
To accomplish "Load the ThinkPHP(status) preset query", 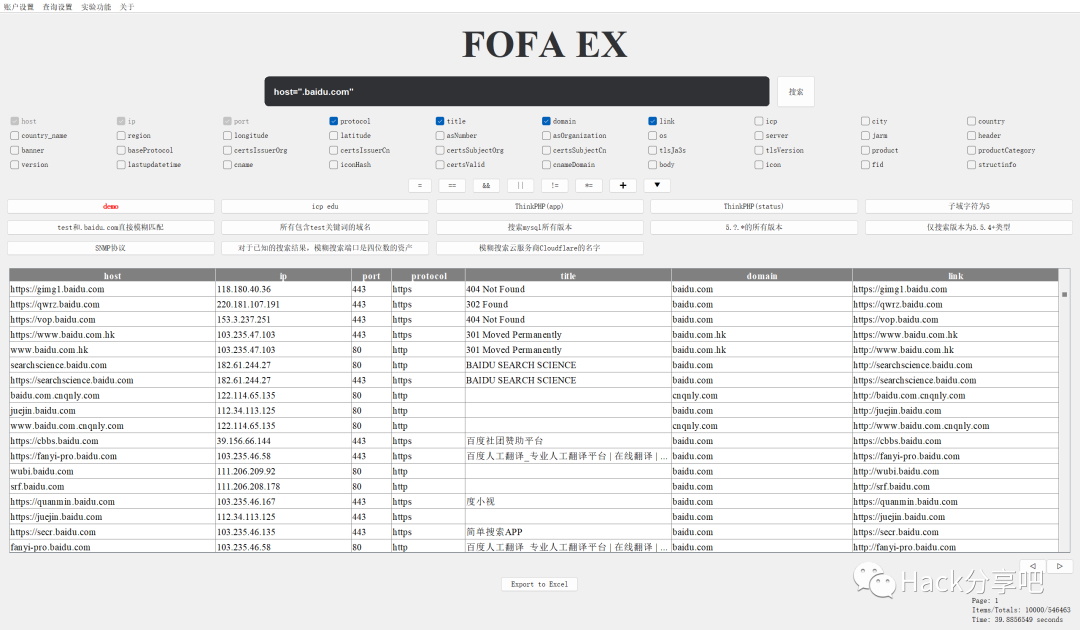I will pos(754,207).
